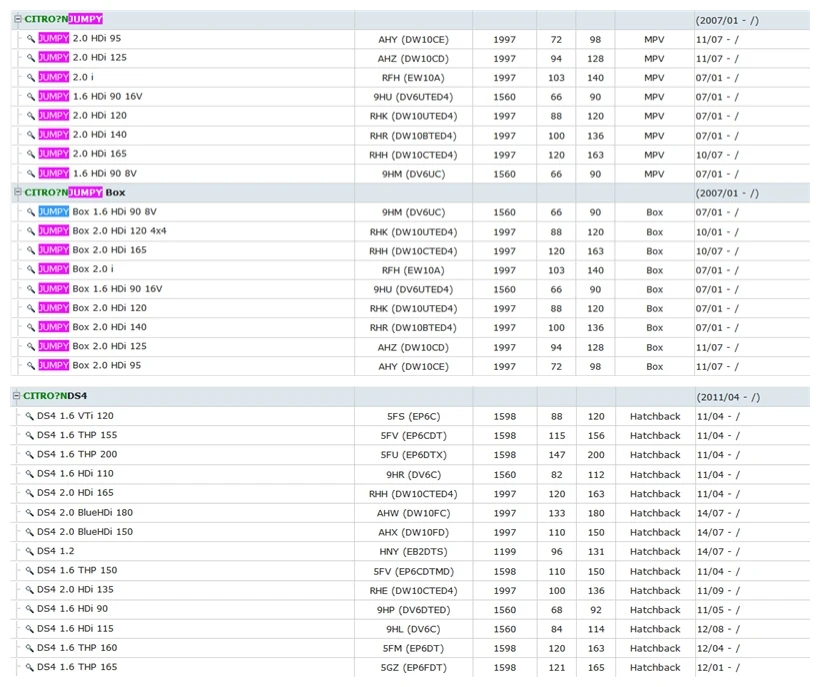Open the JUMPY Box 2.0 HDi 125 row
The height and width of the screenshot is (687, 820).
coord(410,347)
